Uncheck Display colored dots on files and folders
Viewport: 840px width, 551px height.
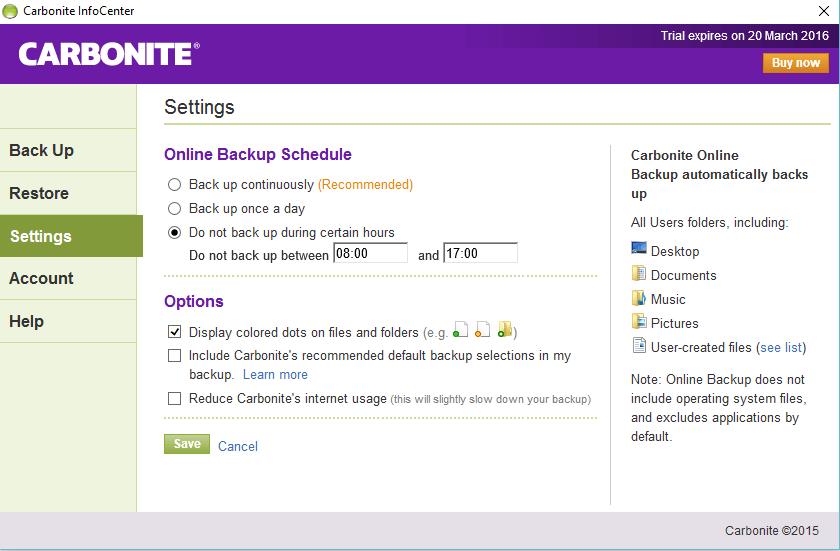pyautogui.click(x=174, y=332)
